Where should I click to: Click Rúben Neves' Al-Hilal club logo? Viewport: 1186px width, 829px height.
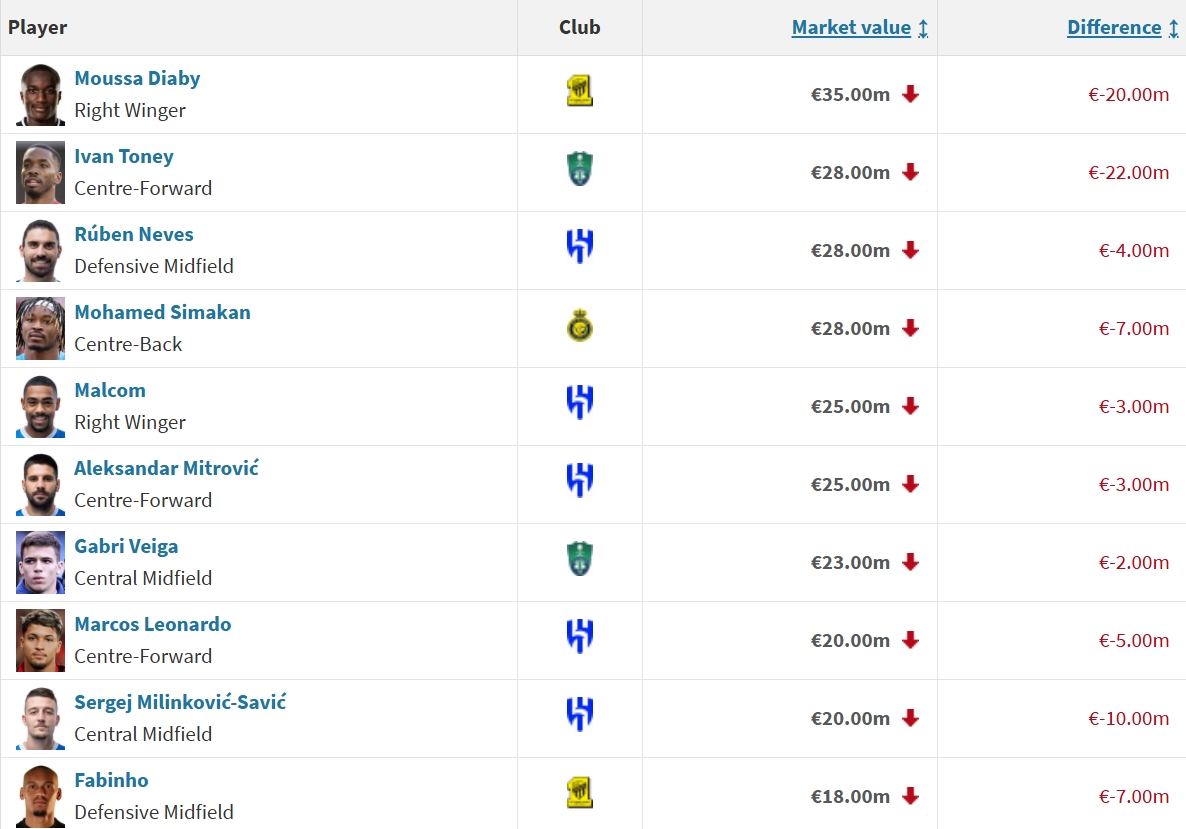(580, 246)
